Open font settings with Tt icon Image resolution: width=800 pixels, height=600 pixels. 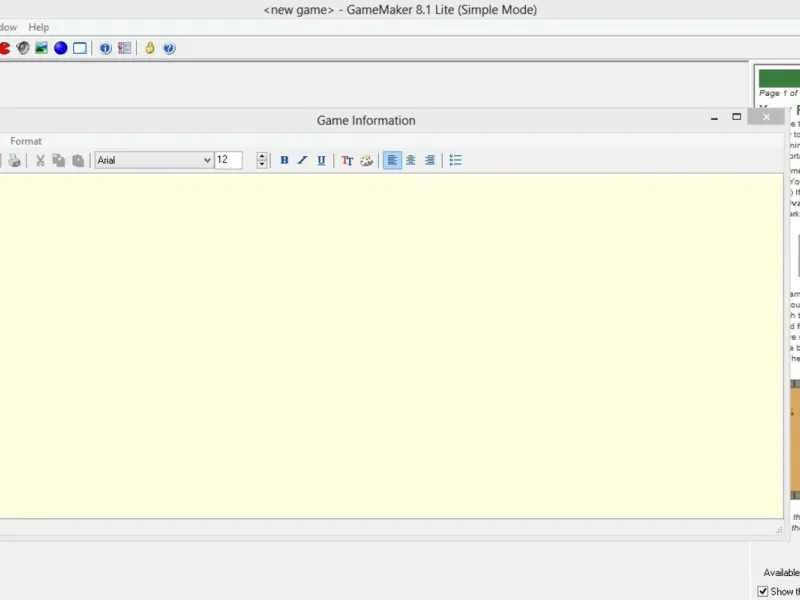click(347, 160)
